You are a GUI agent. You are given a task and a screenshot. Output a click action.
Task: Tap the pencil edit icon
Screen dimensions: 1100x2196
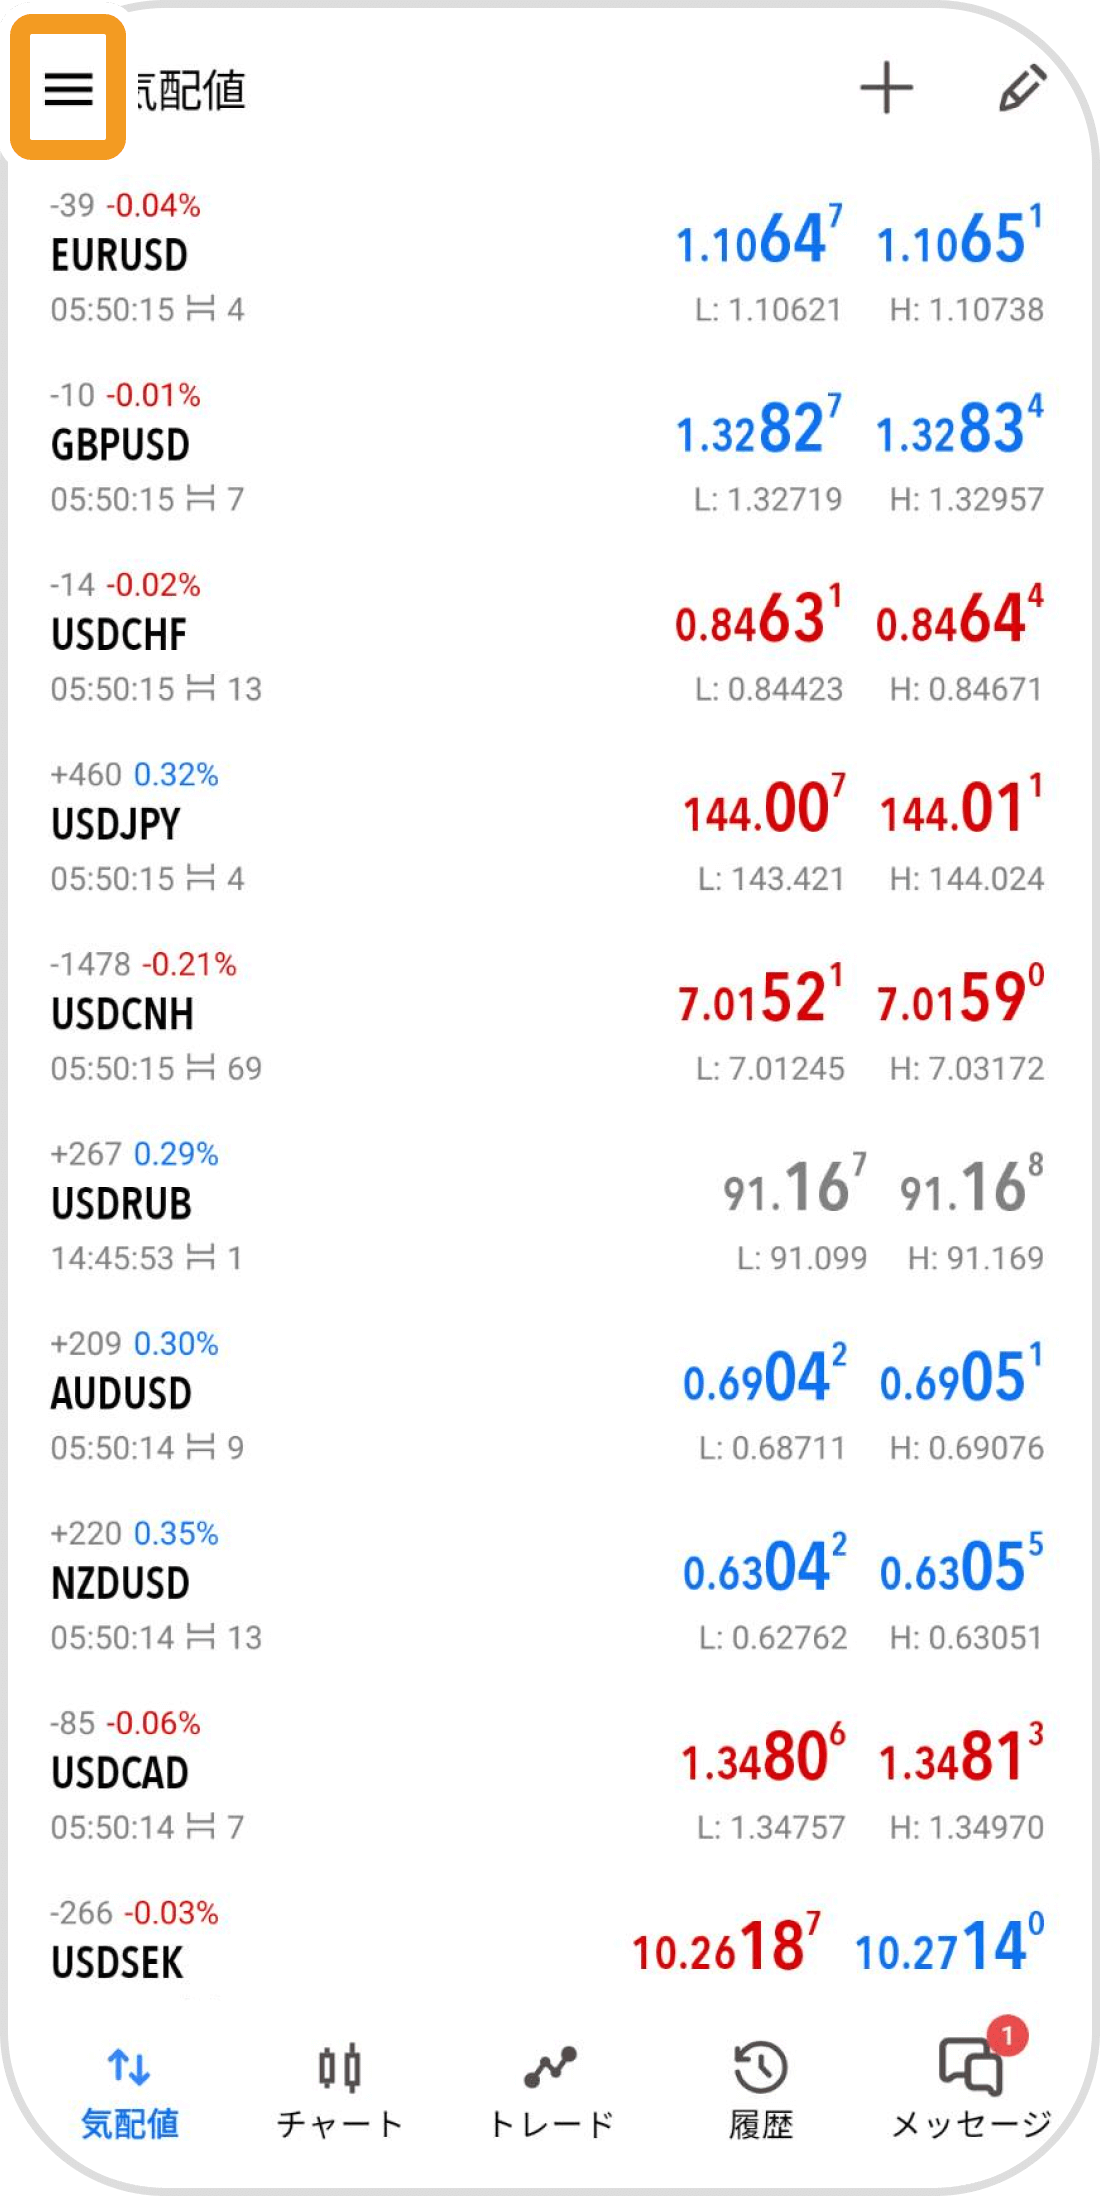[1022, 89]
